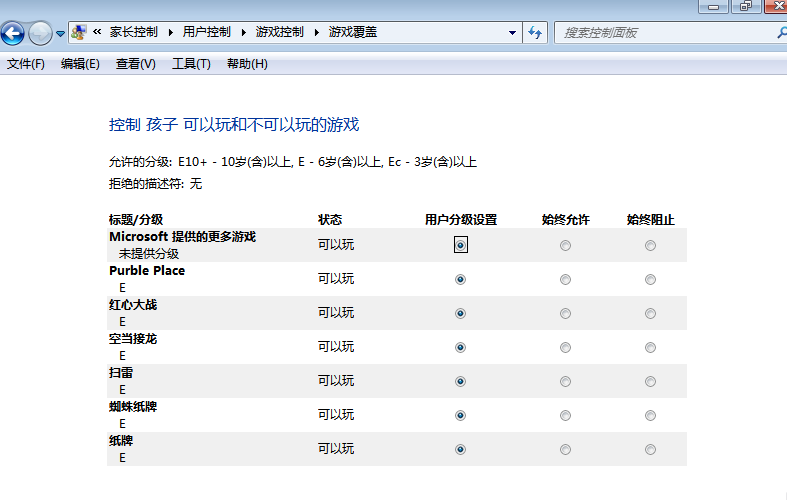Select 始终阻止 for 红心大战
Image resolution: width=787 pixels, height=500 pixels.
click(650, 313)
